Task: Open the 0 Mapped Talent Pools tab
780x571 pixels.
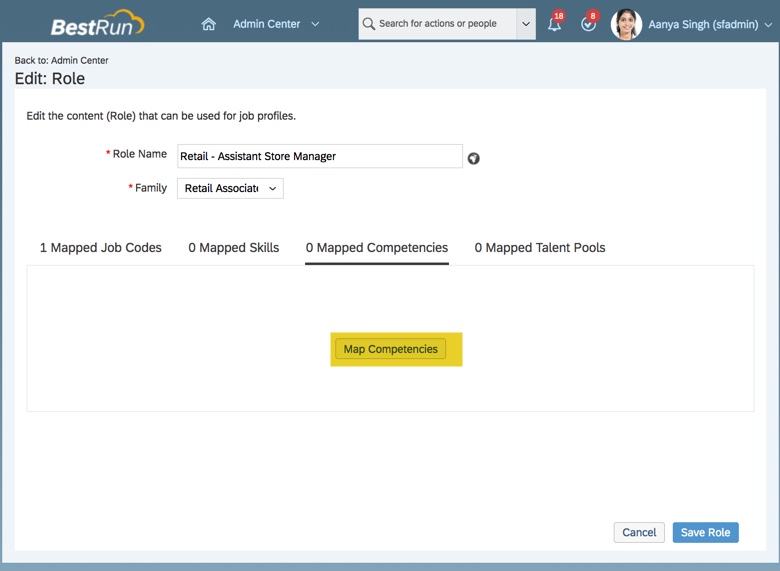Action: [x=540, y=247]
